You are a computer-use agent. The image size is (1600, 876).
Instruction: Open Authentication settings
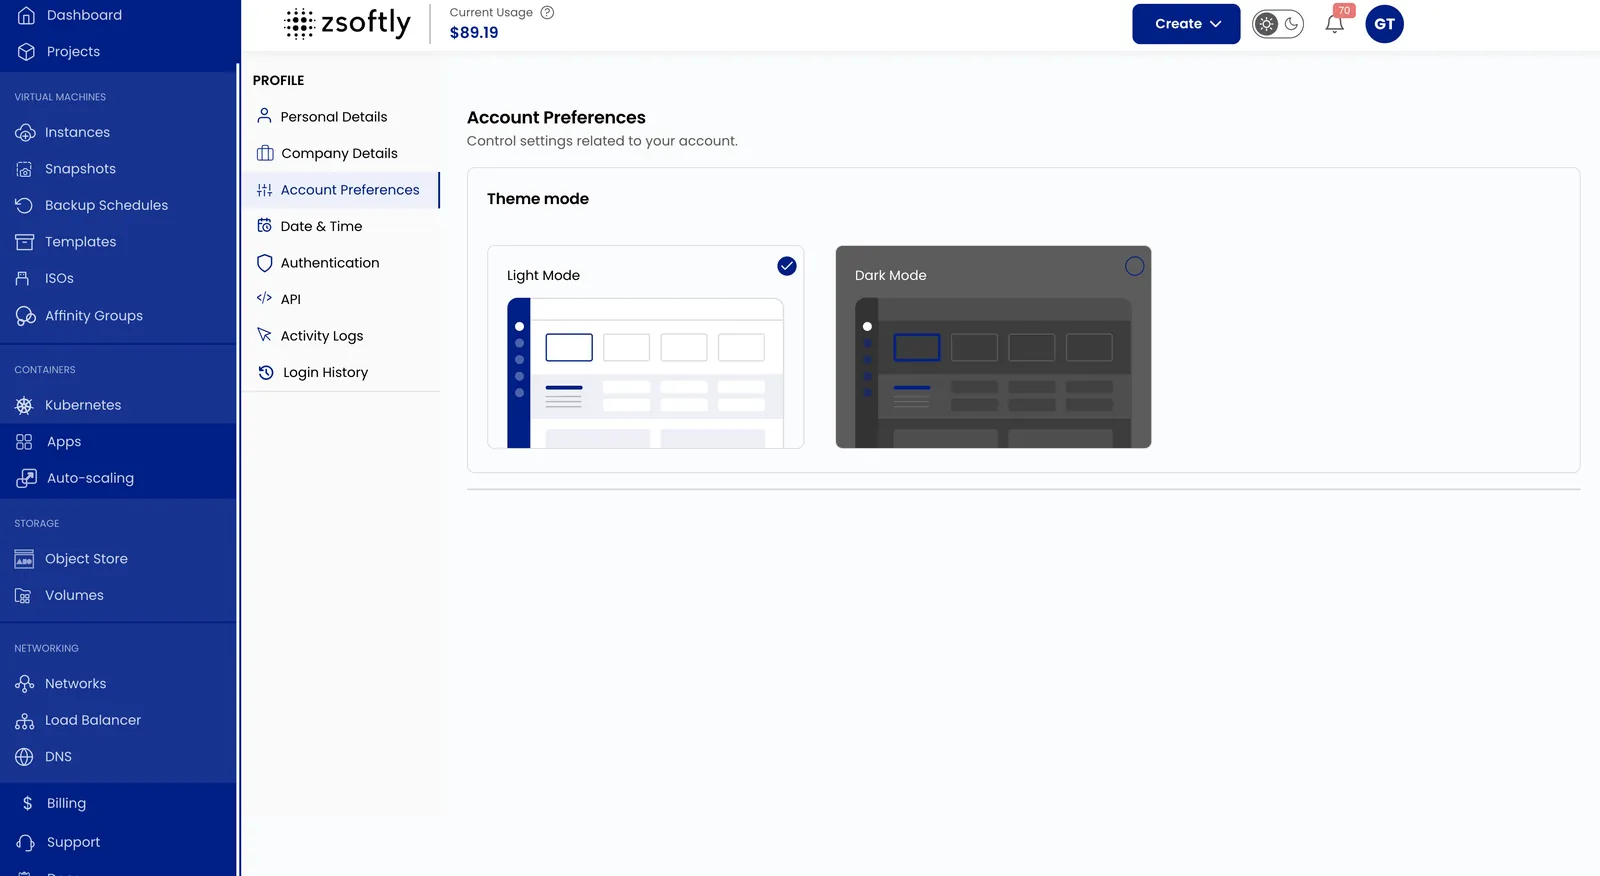(341, 263)
